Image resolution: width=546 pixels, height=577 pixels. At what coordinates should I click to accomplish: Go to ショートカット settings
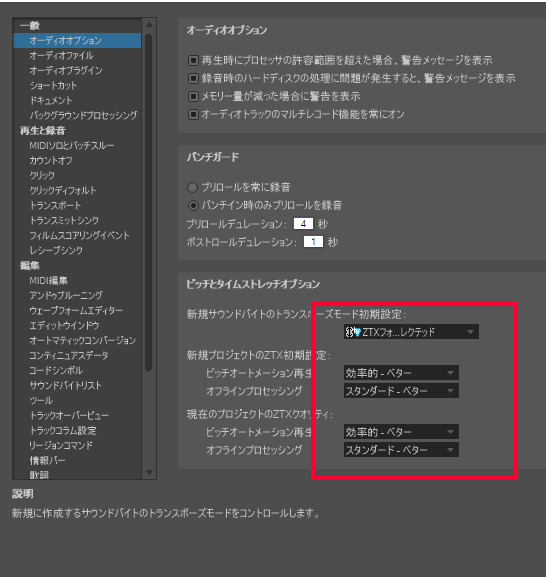click(x=53, y=85)
